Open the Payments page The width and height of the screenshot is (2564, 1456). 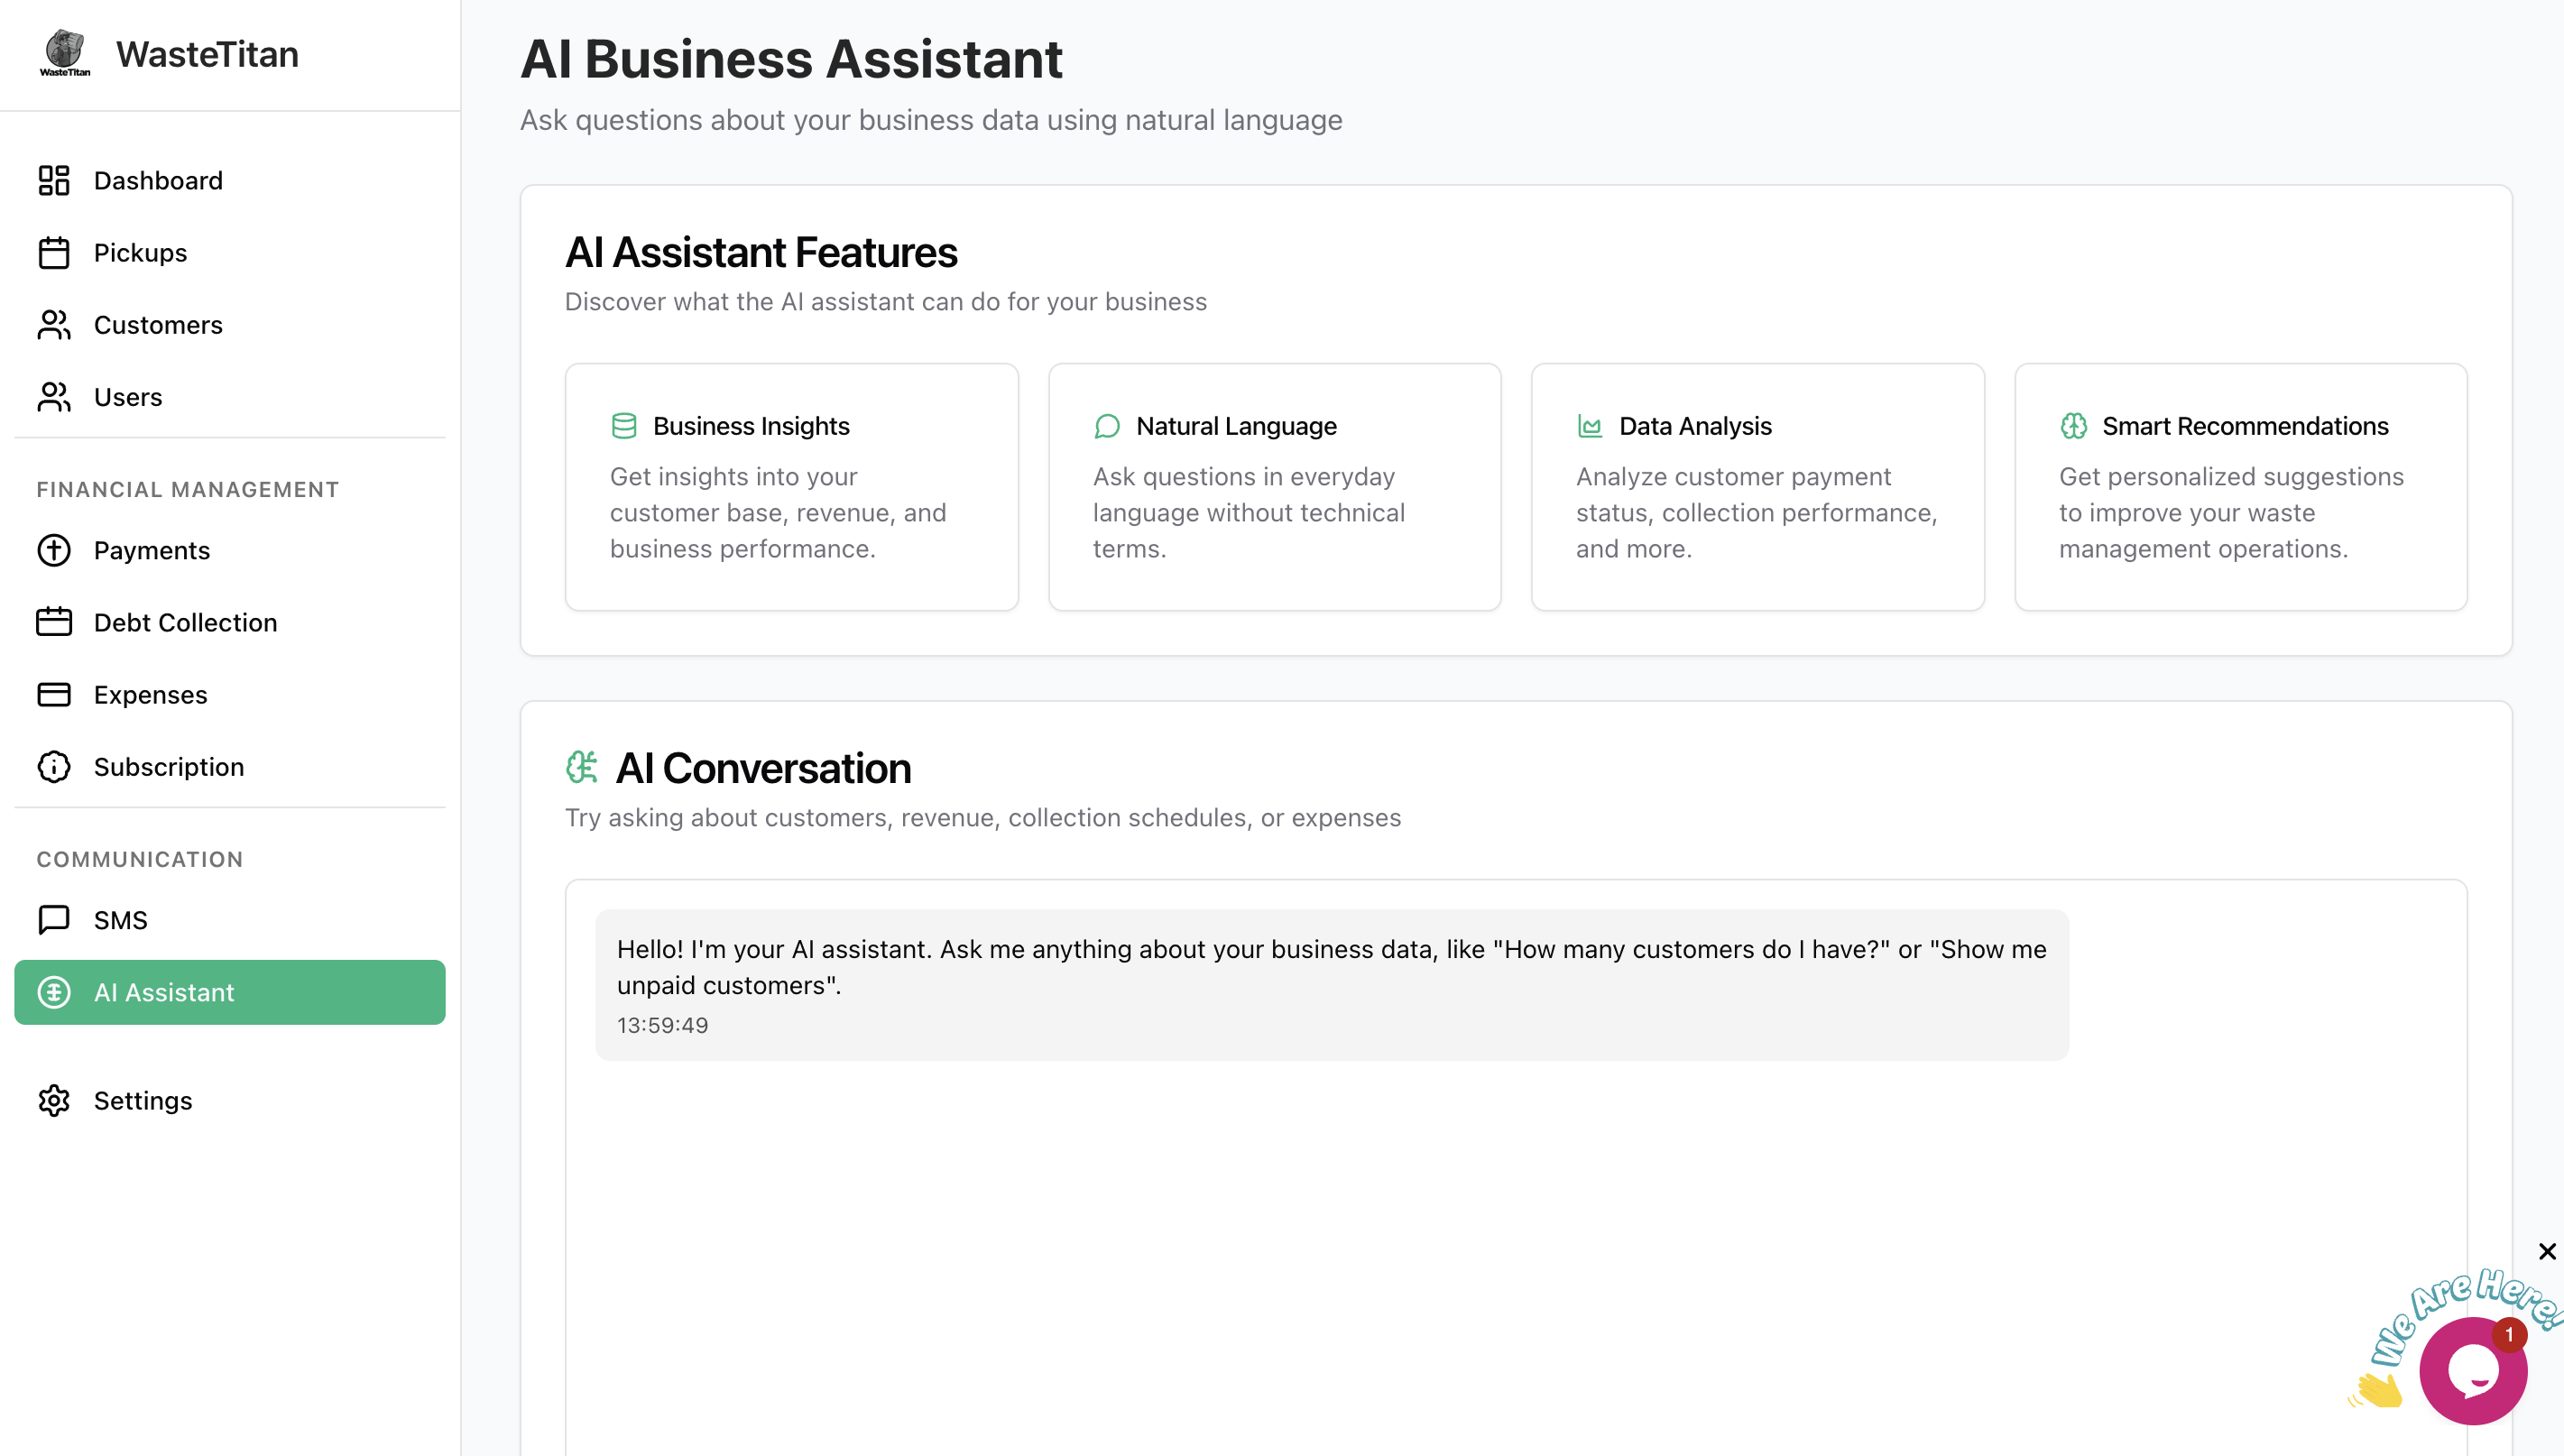coord(230,550)
